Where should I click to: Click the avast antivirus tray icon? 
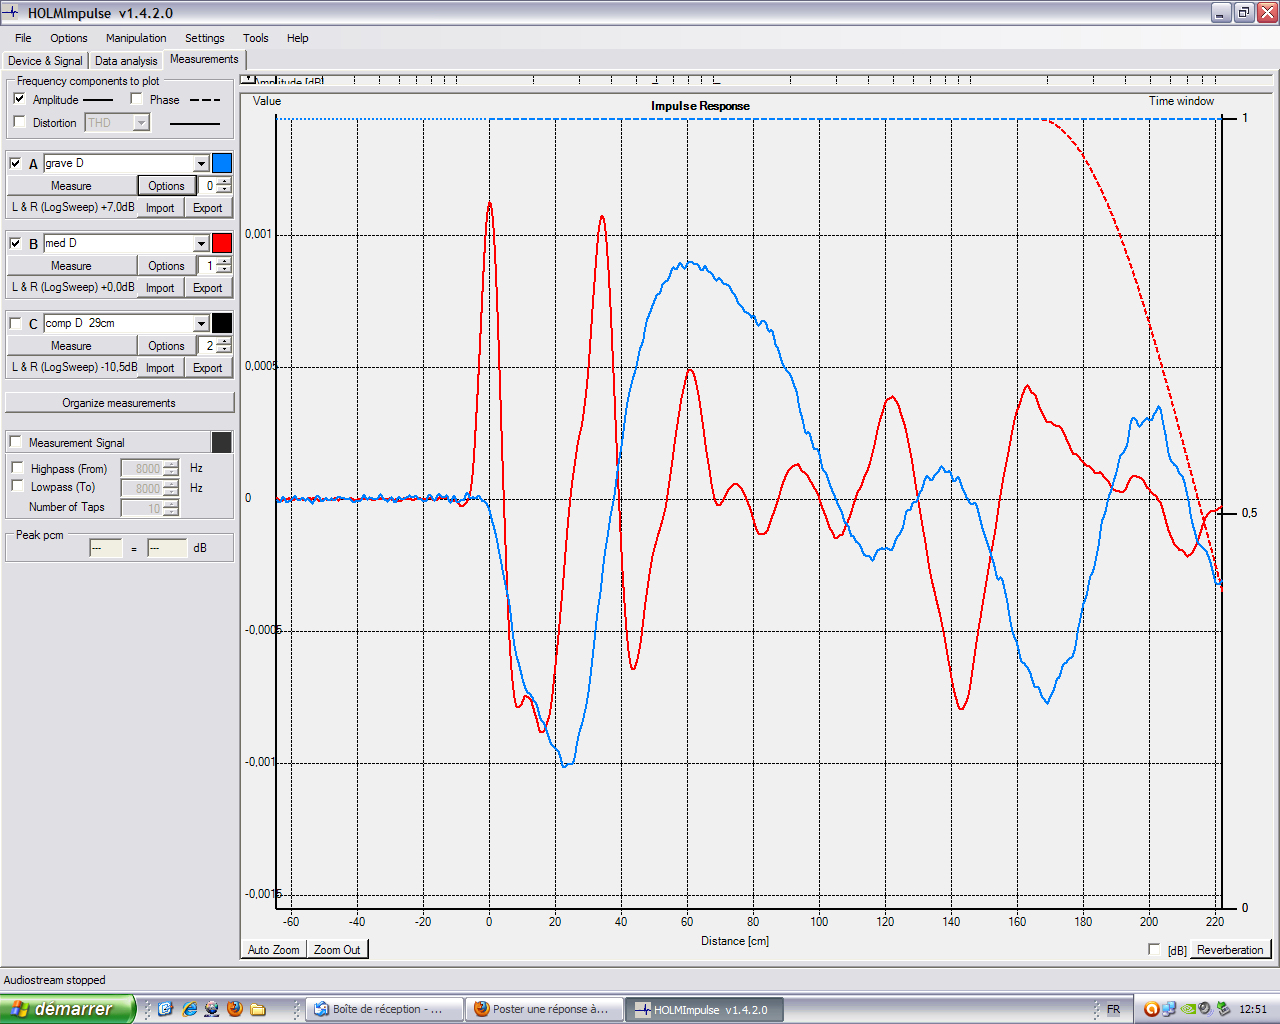[1152, 1009]
